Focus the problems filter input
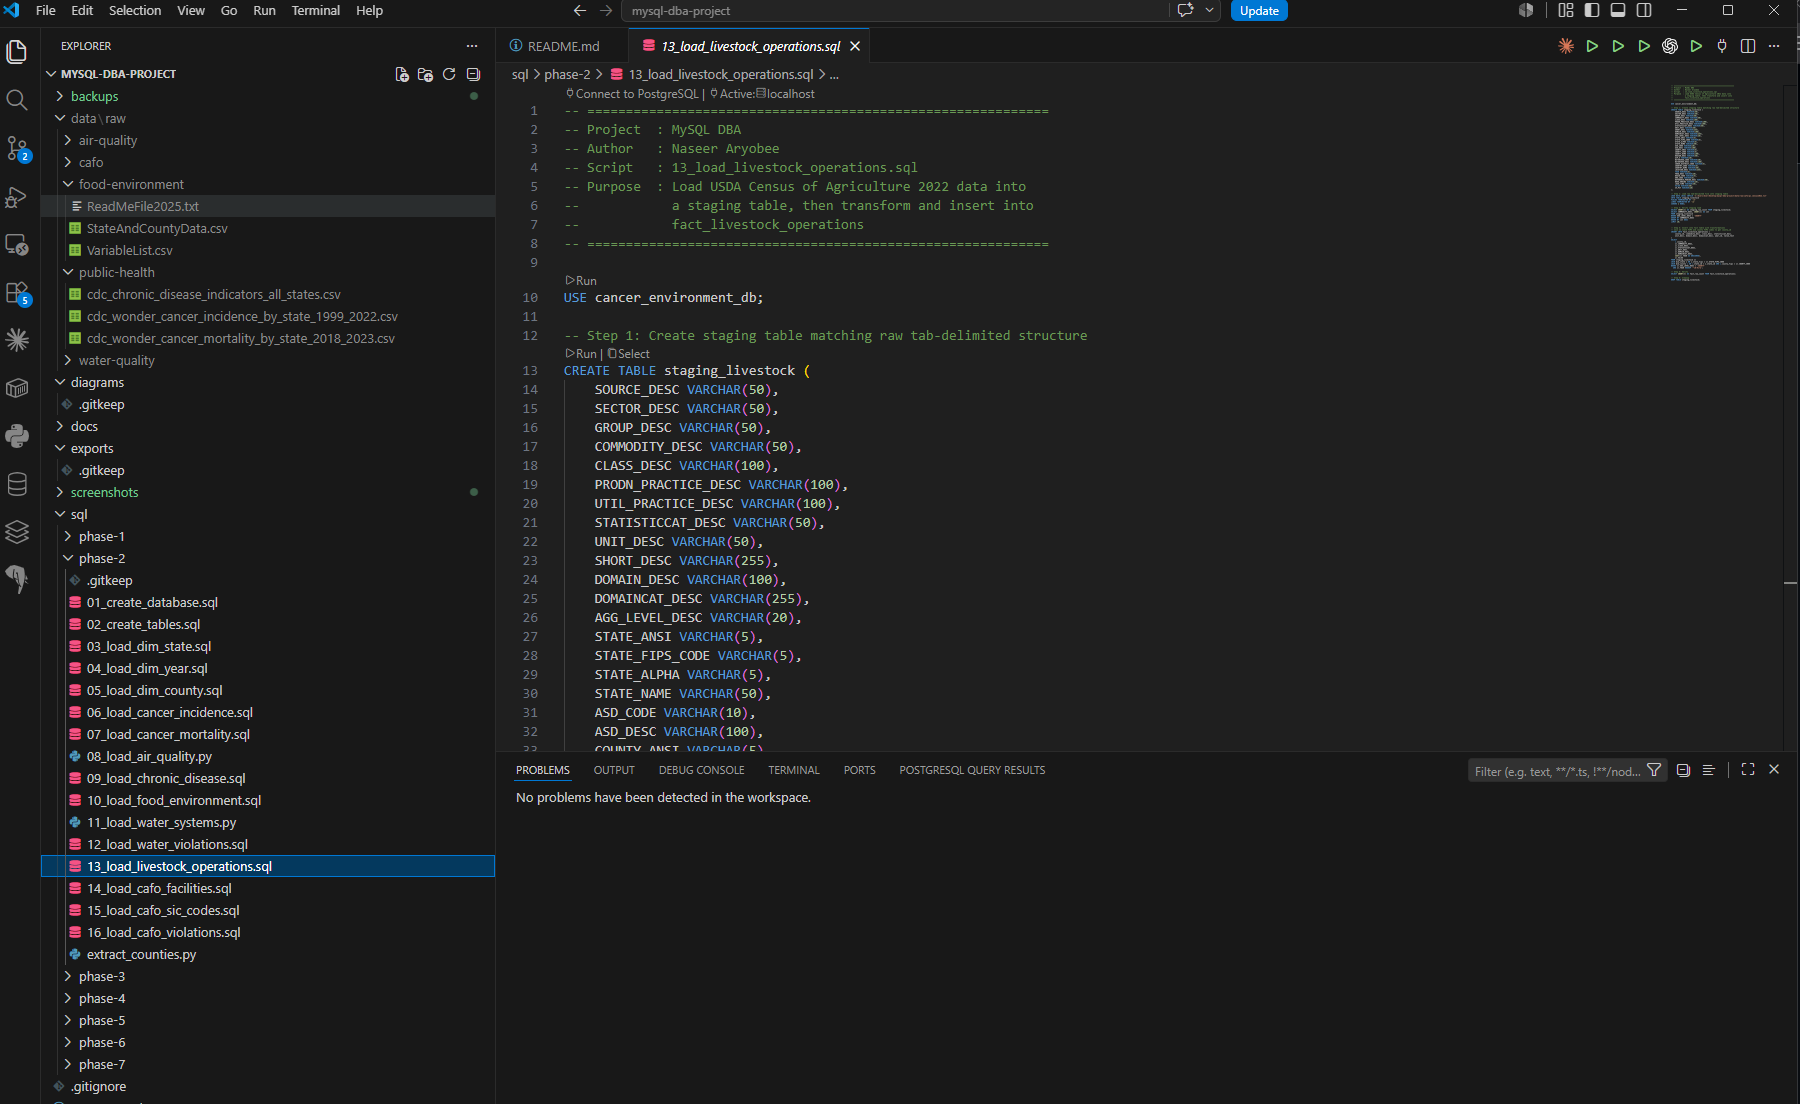1800x1104 pixels. coord(1556,771)
